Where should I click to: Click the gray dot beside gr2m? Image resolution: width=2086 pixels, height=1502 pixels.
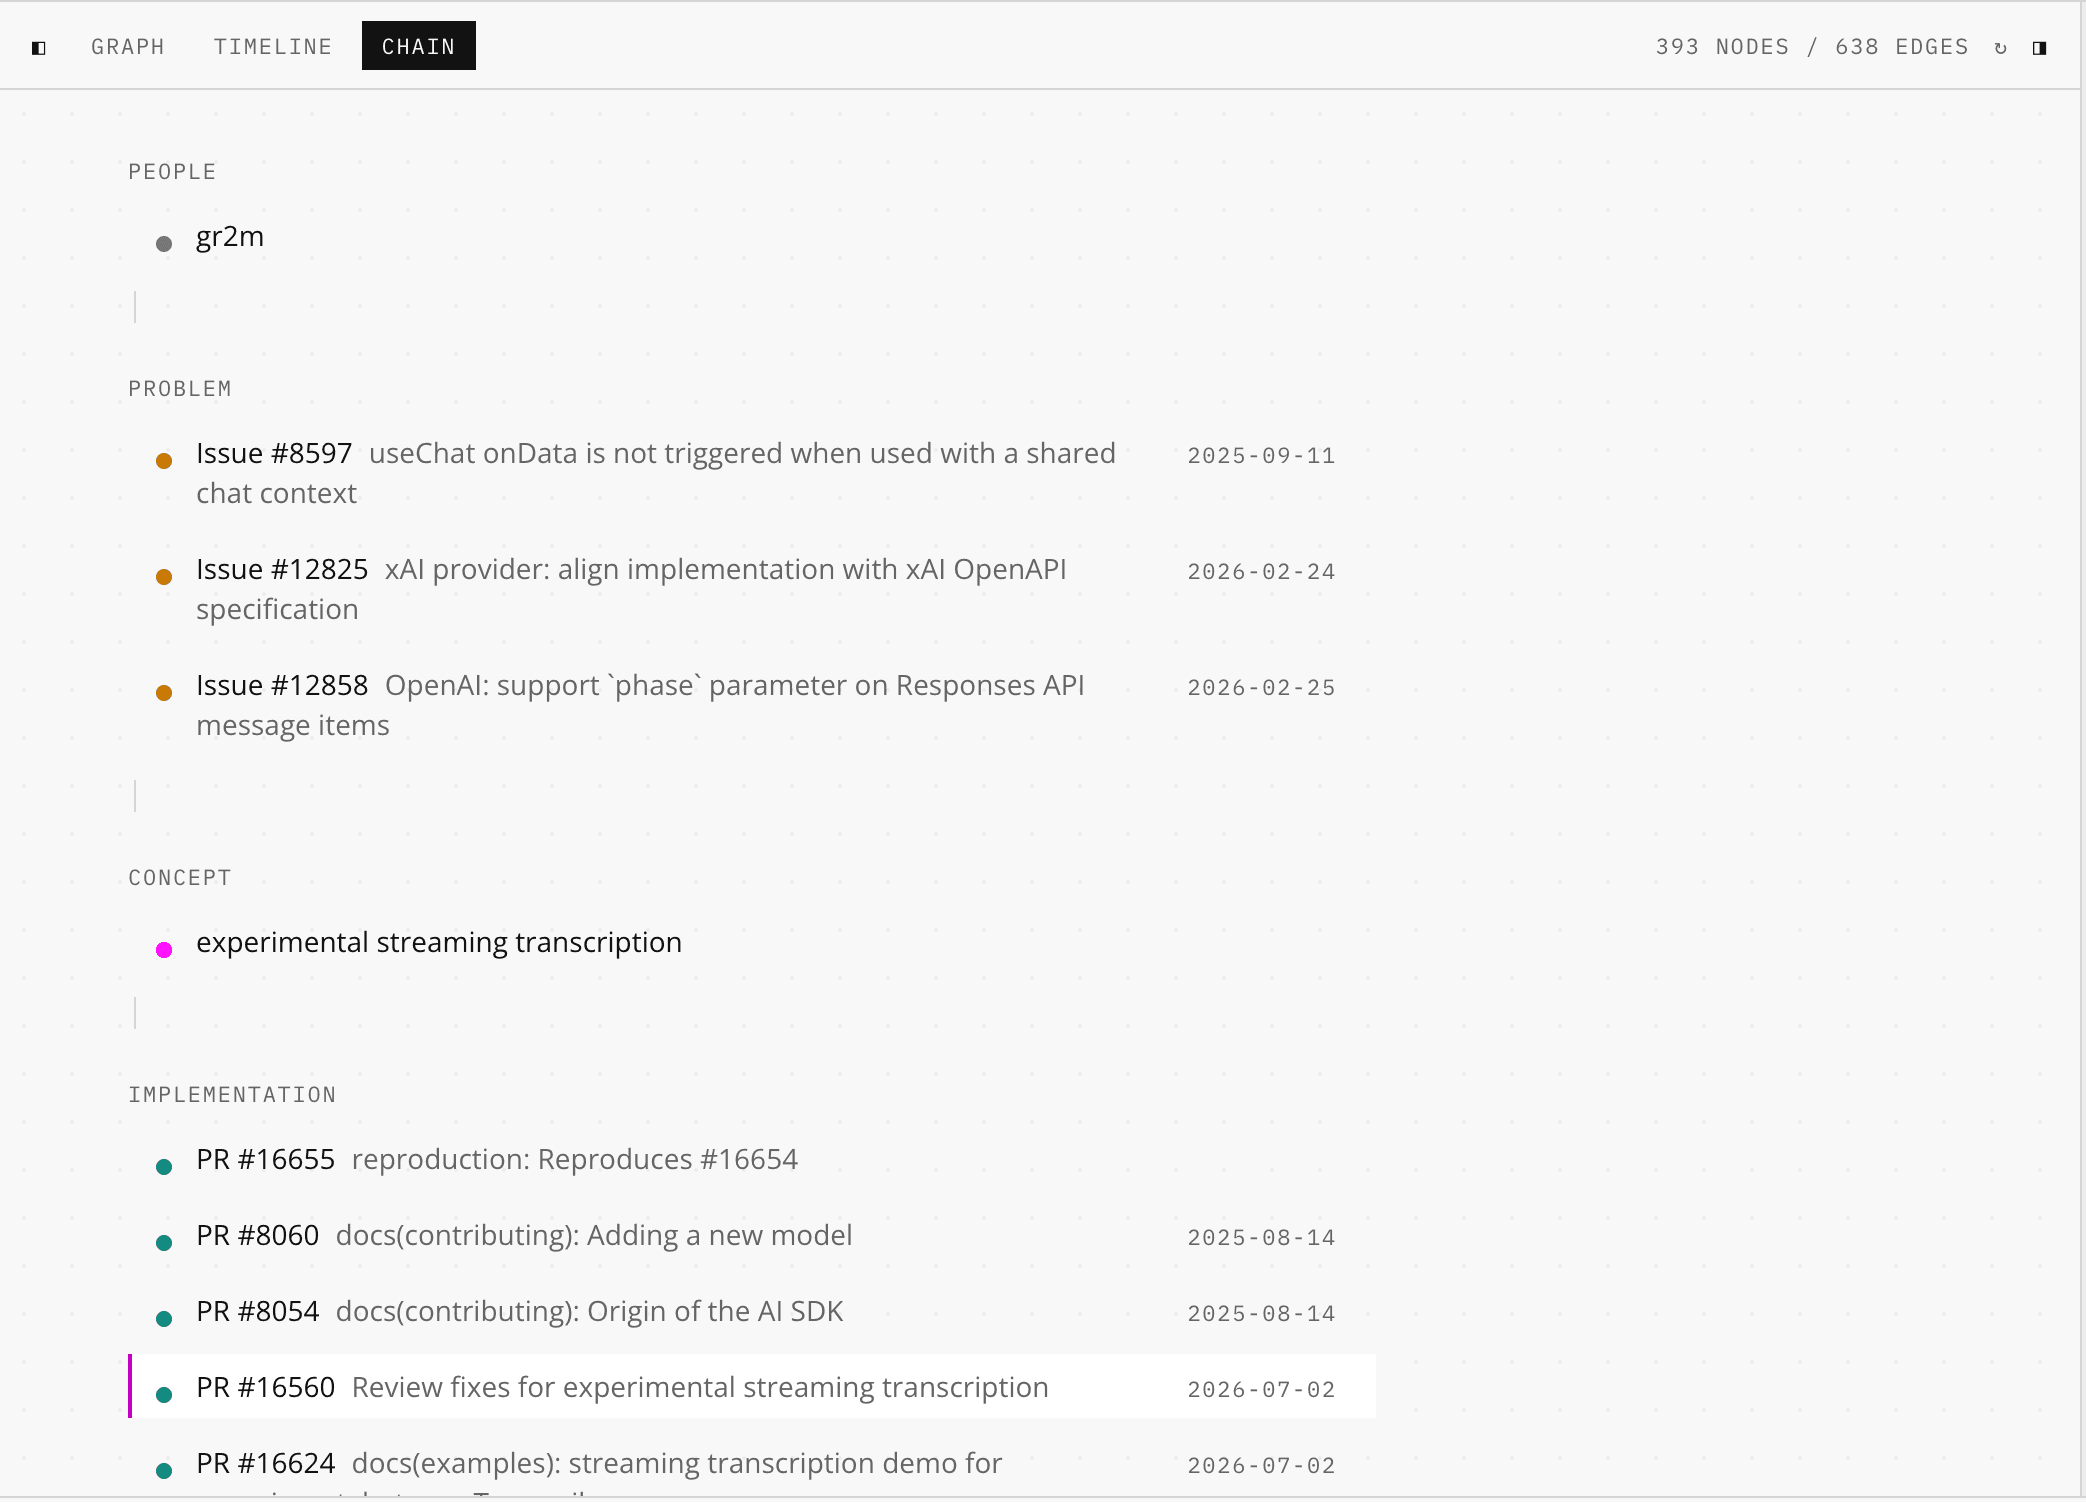[164, 243]
